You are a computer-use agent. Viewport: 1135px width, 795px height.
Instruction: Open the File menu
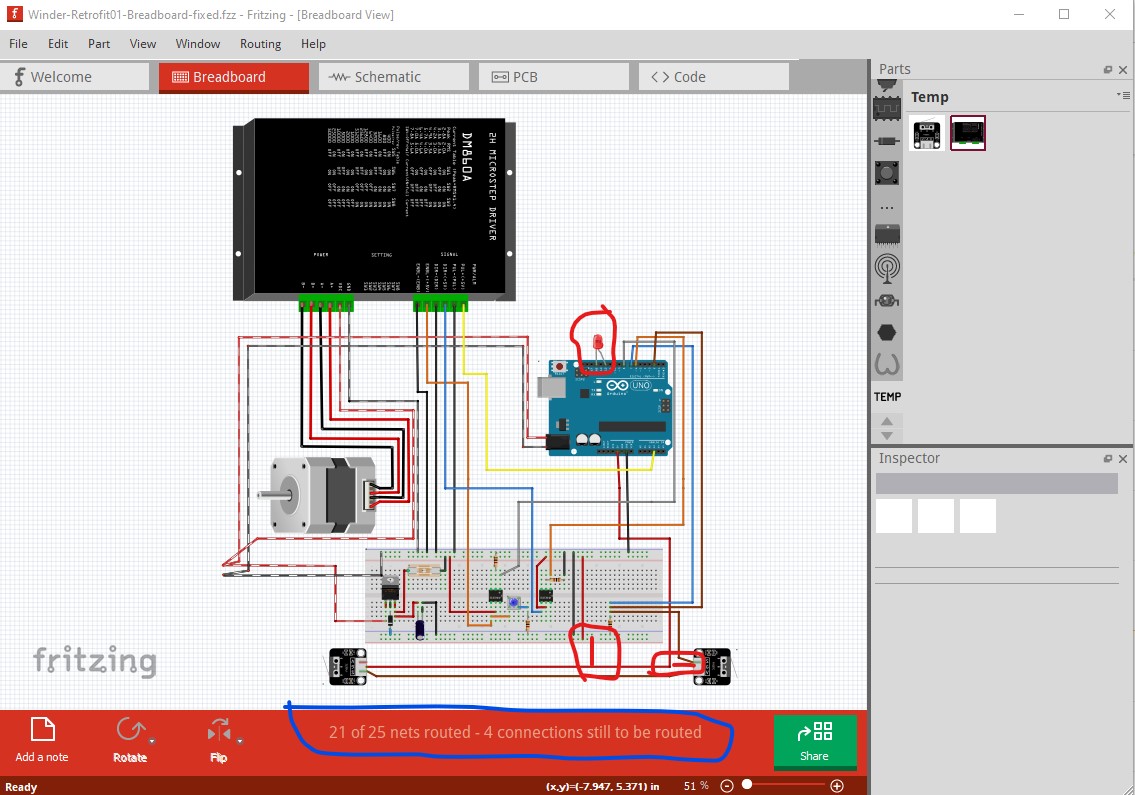click(x=18, y=43)
